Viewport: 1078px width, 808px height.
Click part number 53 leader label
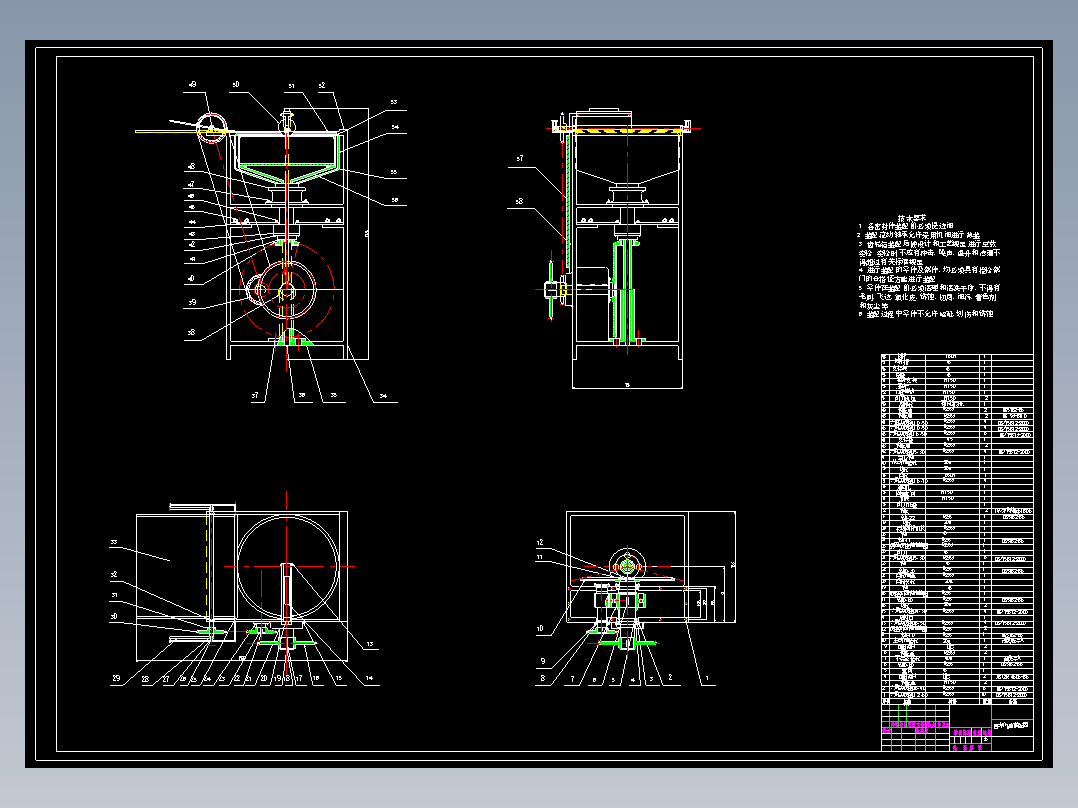pos(394,102)
